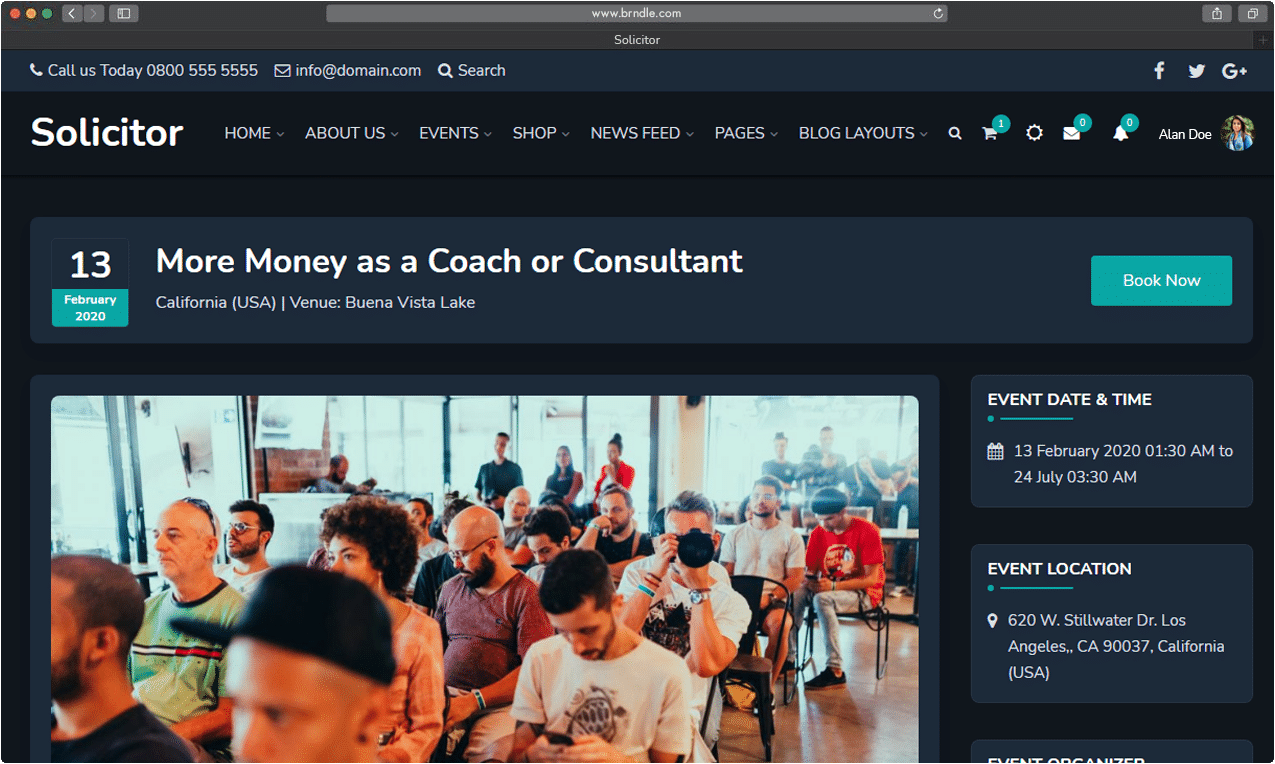Click the Solicitor site logo
Viewport: 1275px width, 764px height.
(x=107, y=132)
